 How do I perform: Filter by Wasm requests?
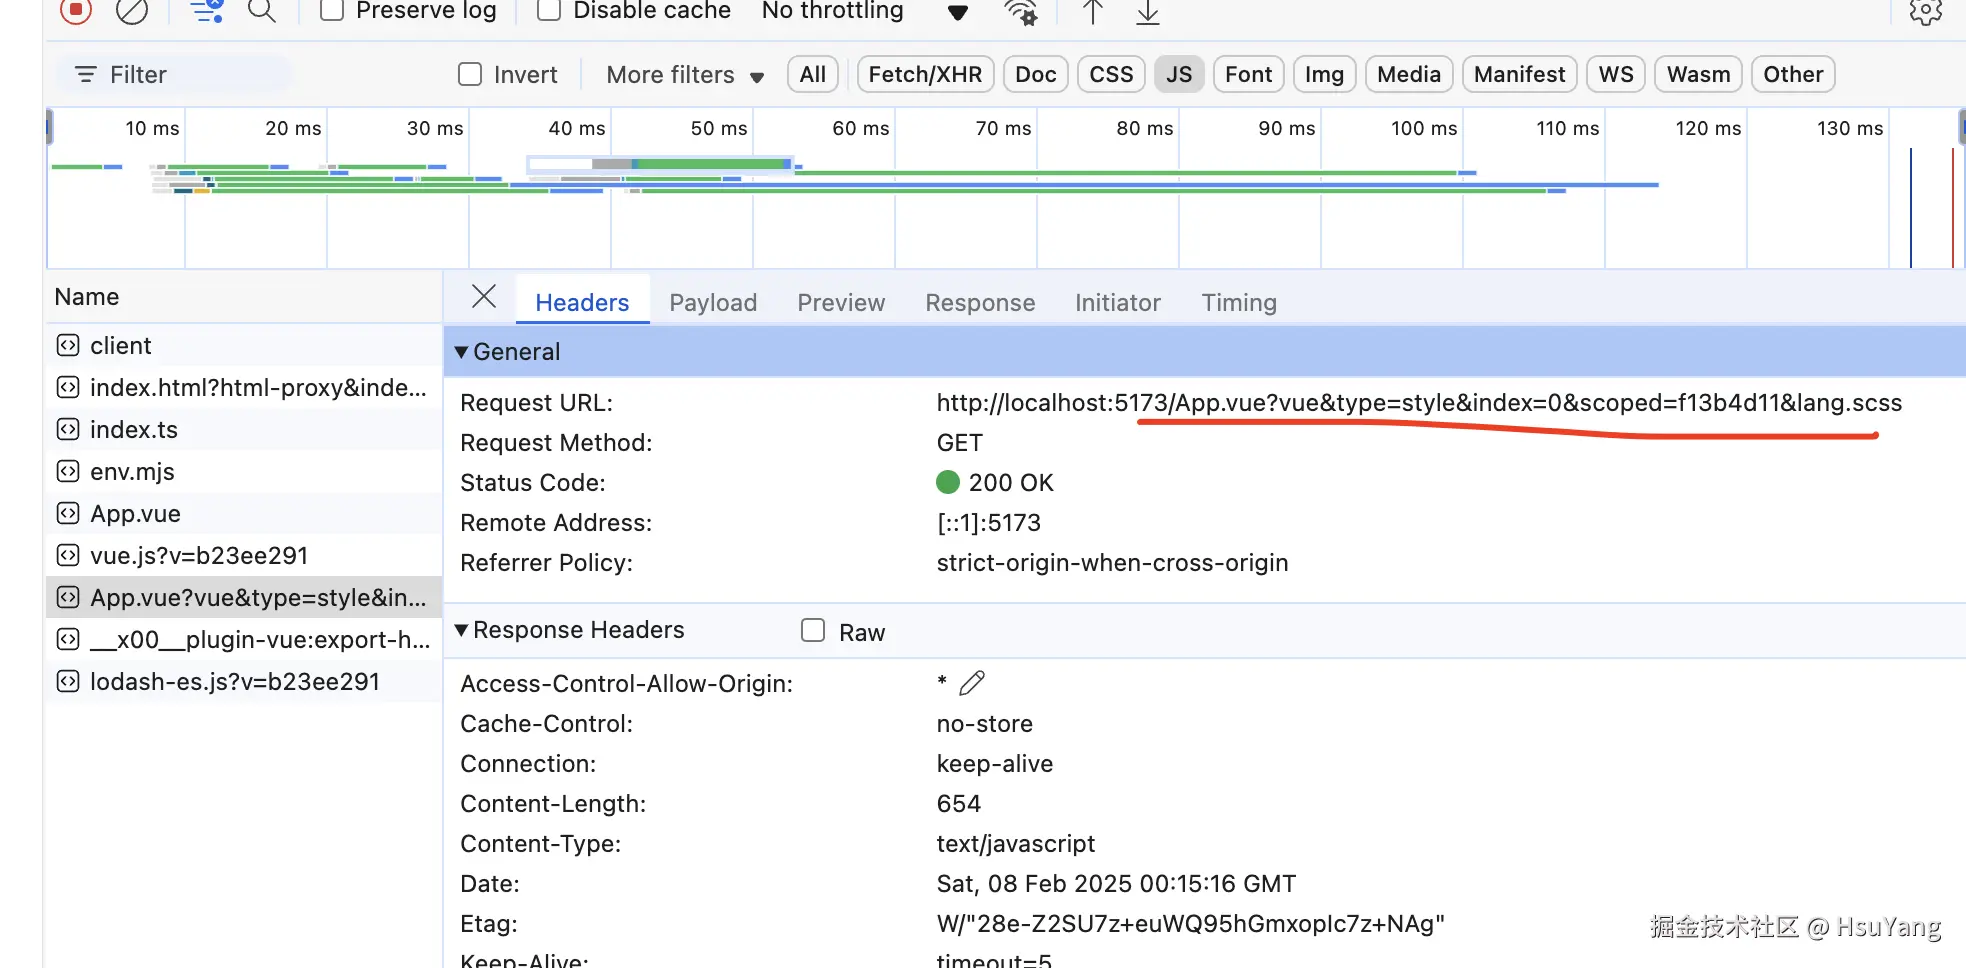[x=1699, y=74]
